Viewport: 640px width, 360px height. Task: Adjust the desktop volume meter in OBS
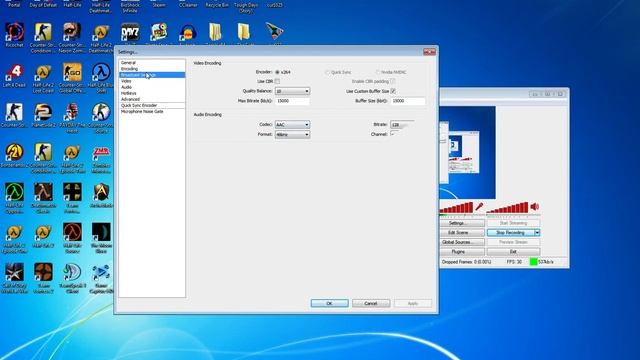click(507, 208)
